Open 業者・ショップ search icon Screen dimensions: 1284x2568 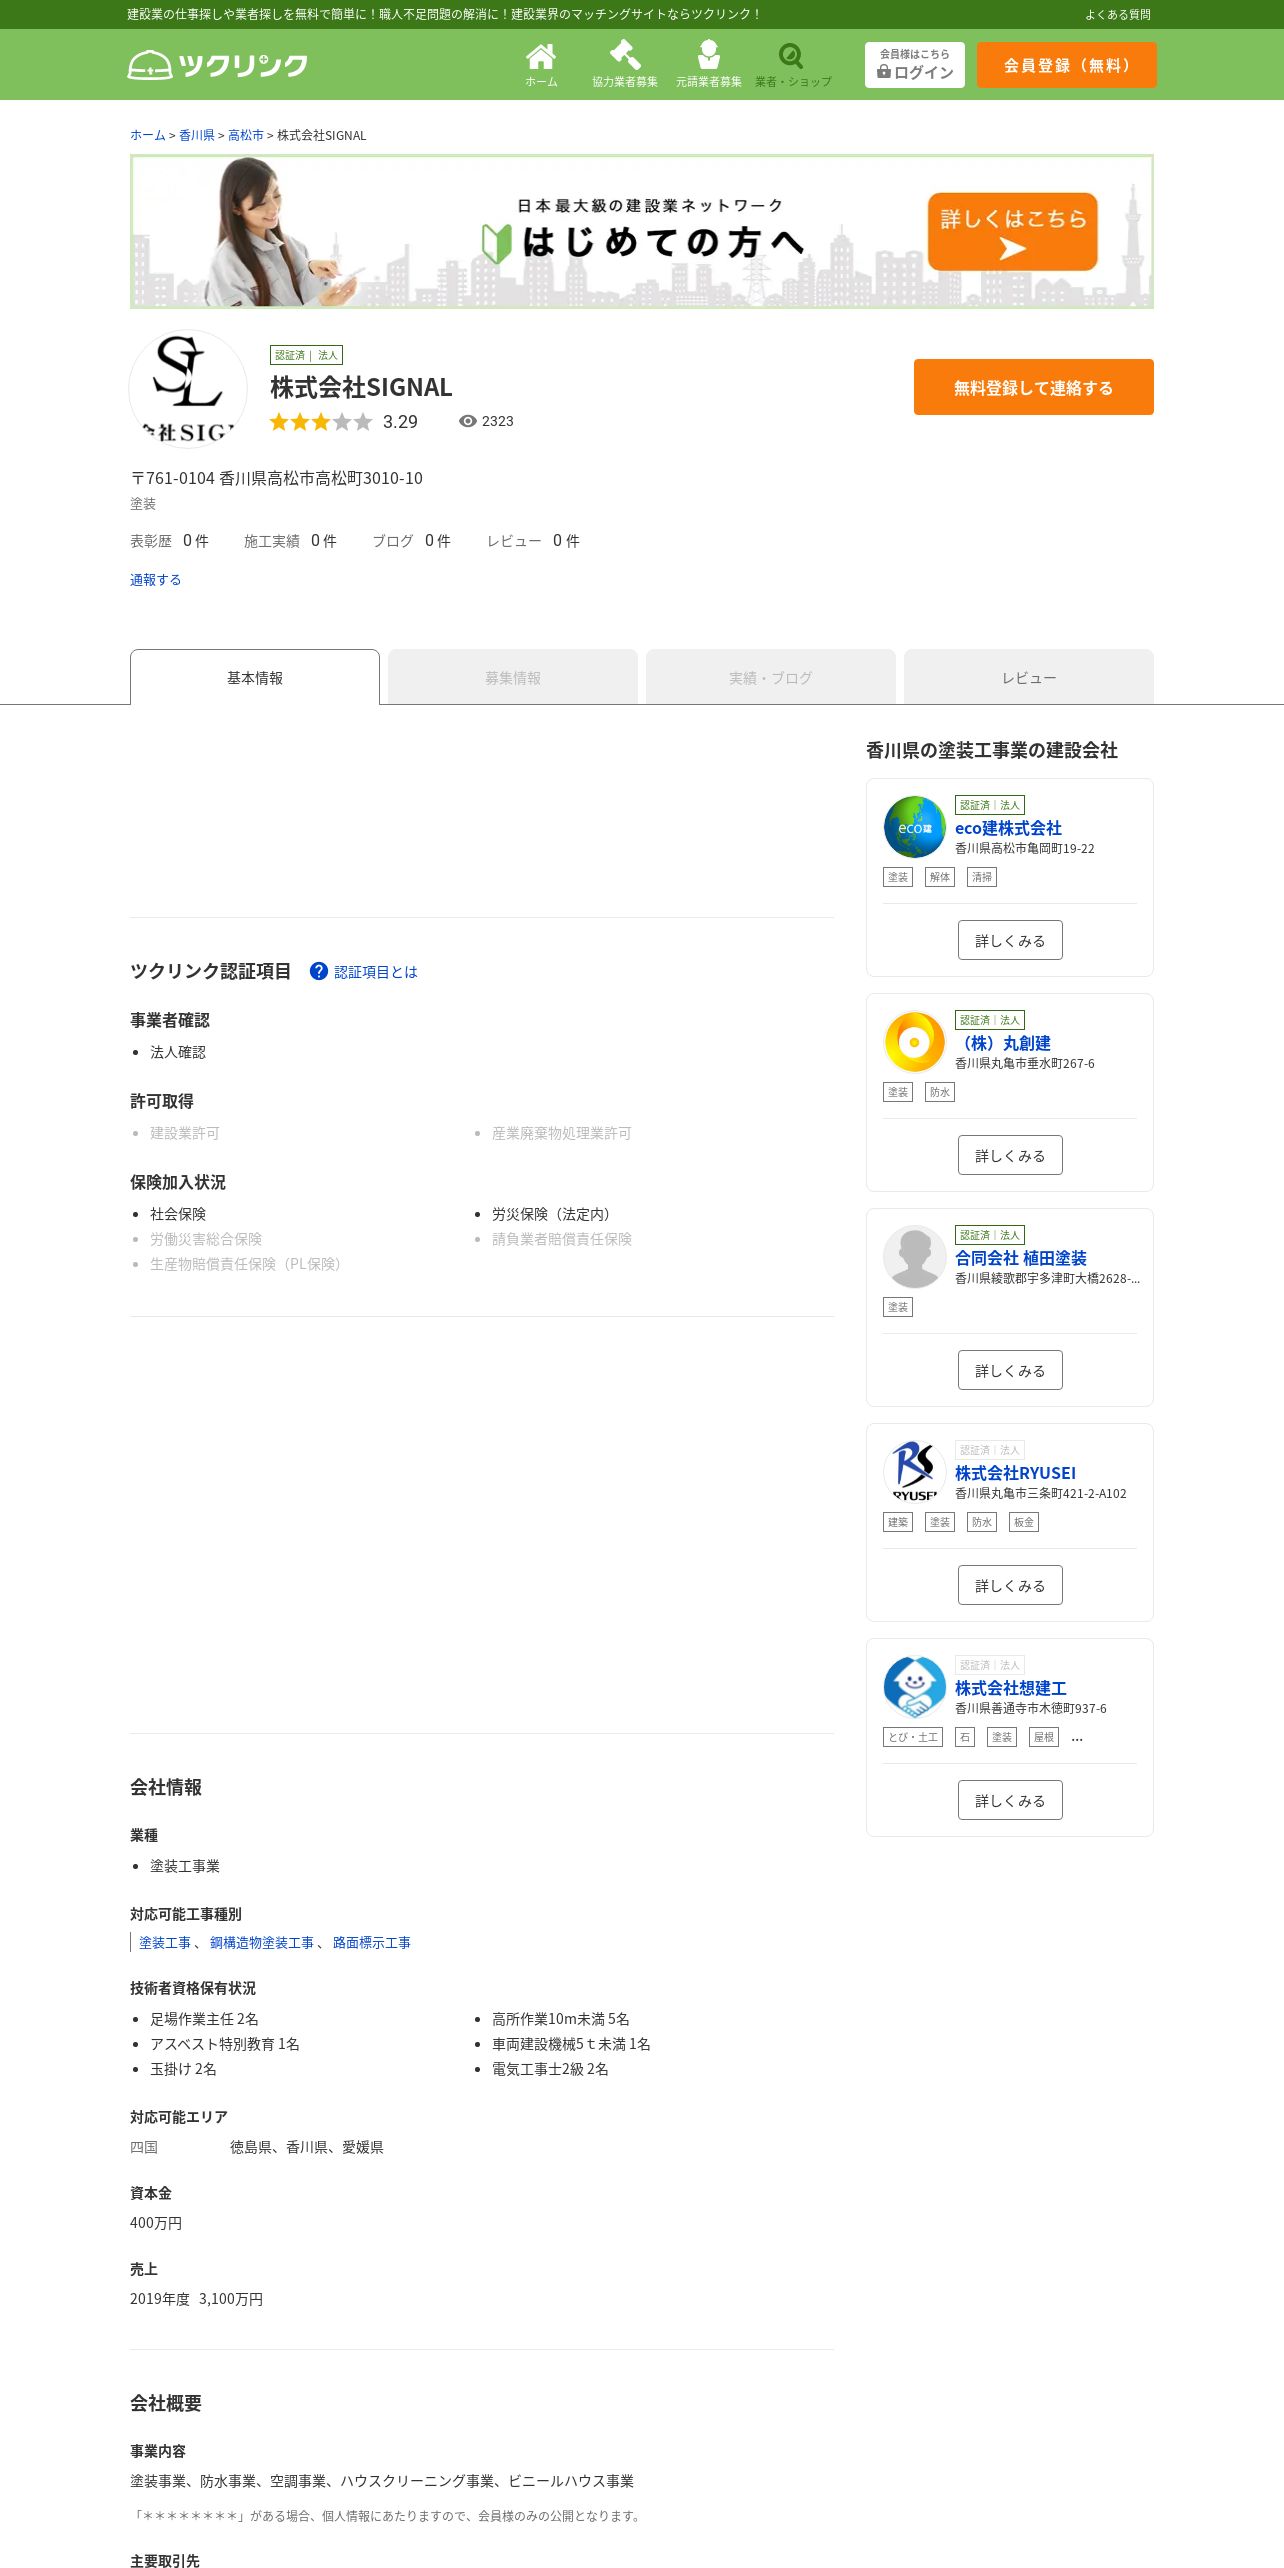(x=793, y=65)
